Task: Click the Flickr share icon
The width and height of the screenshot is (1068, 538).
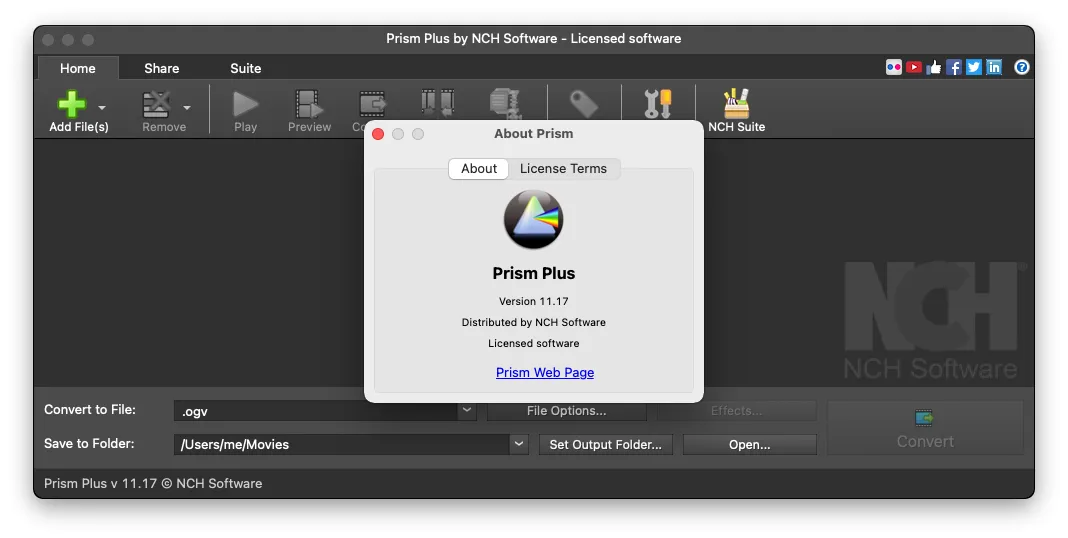Action: [x=894, y=67]
